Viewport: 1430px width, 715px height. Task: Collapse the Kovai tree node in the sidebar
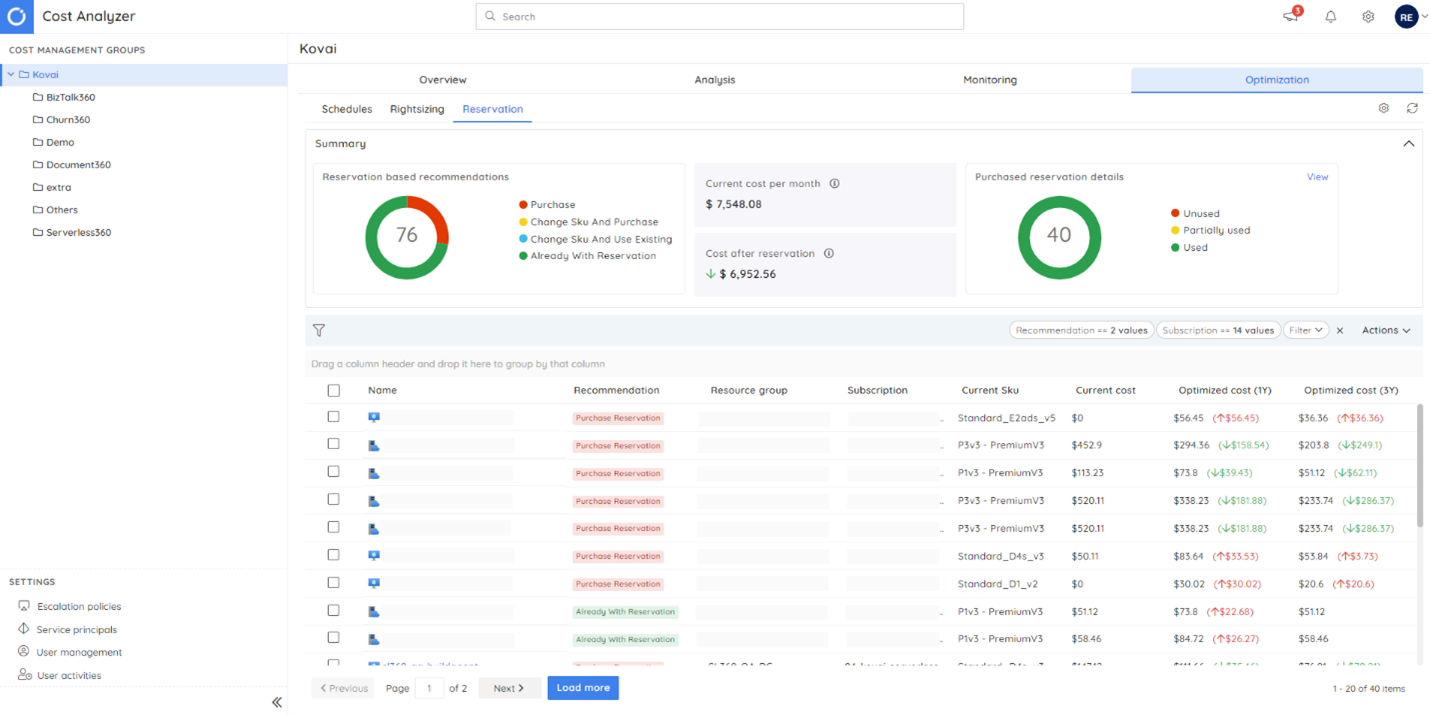pyautogui.click(x=9, y=74)
